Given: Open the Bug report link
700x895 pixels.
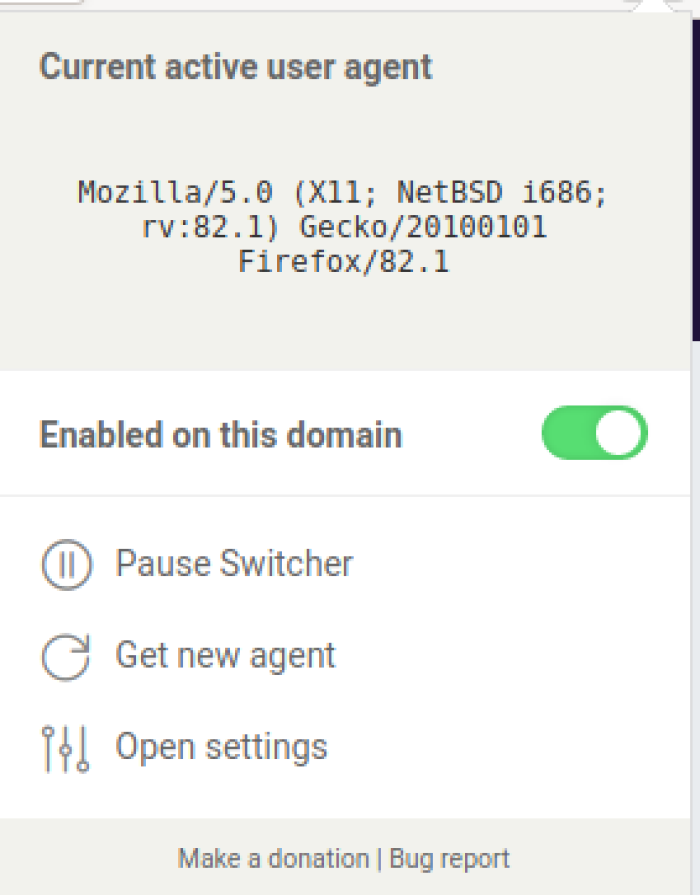Looking at the screenshot, I should click(451, 858).
